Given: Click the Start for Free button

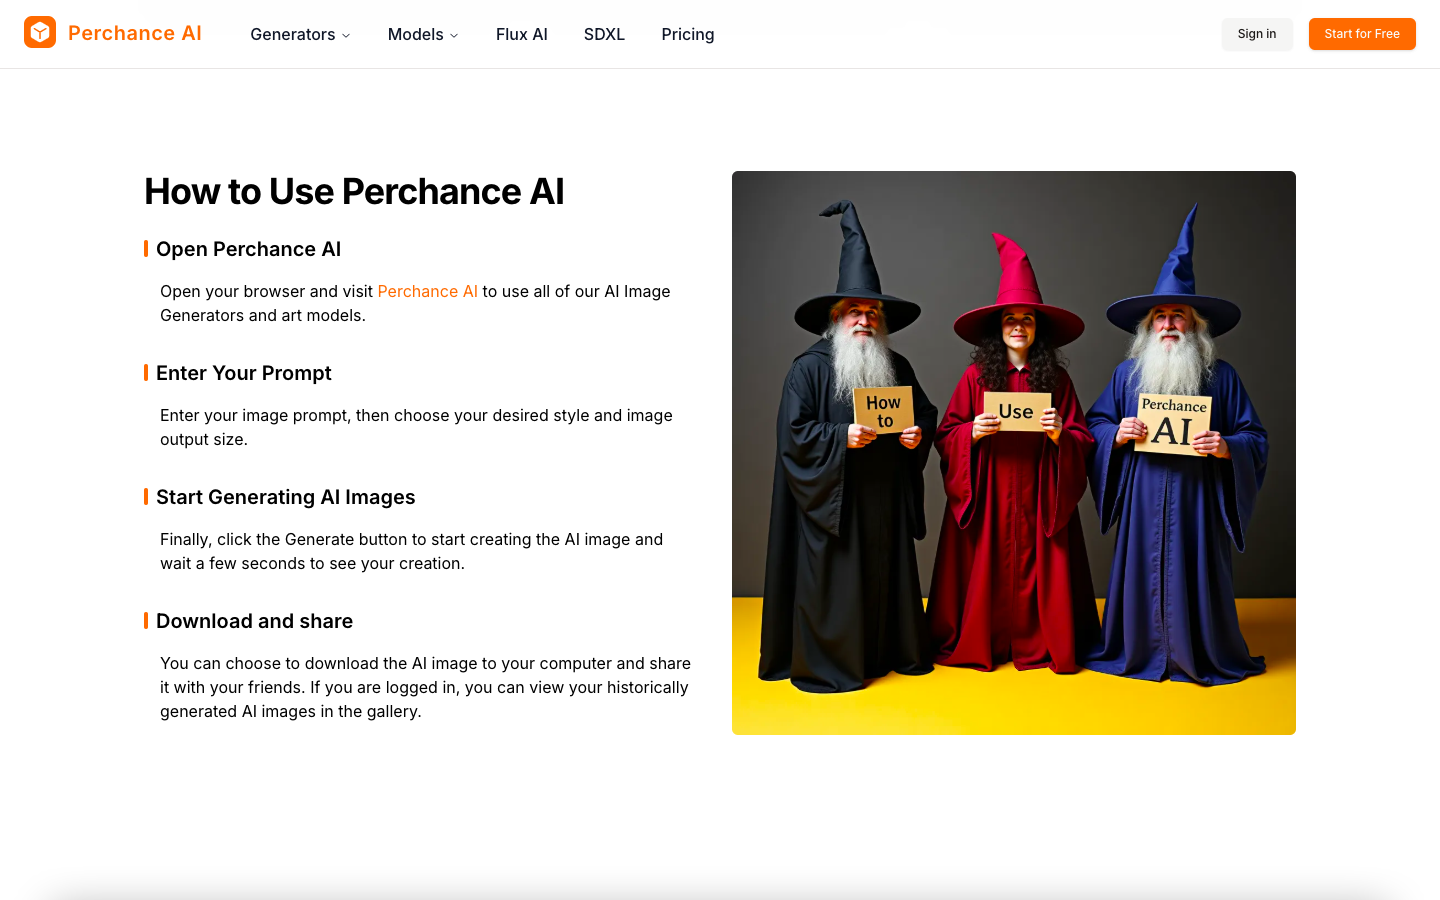Looking at the screenshot, I should tap(1362, 34).
